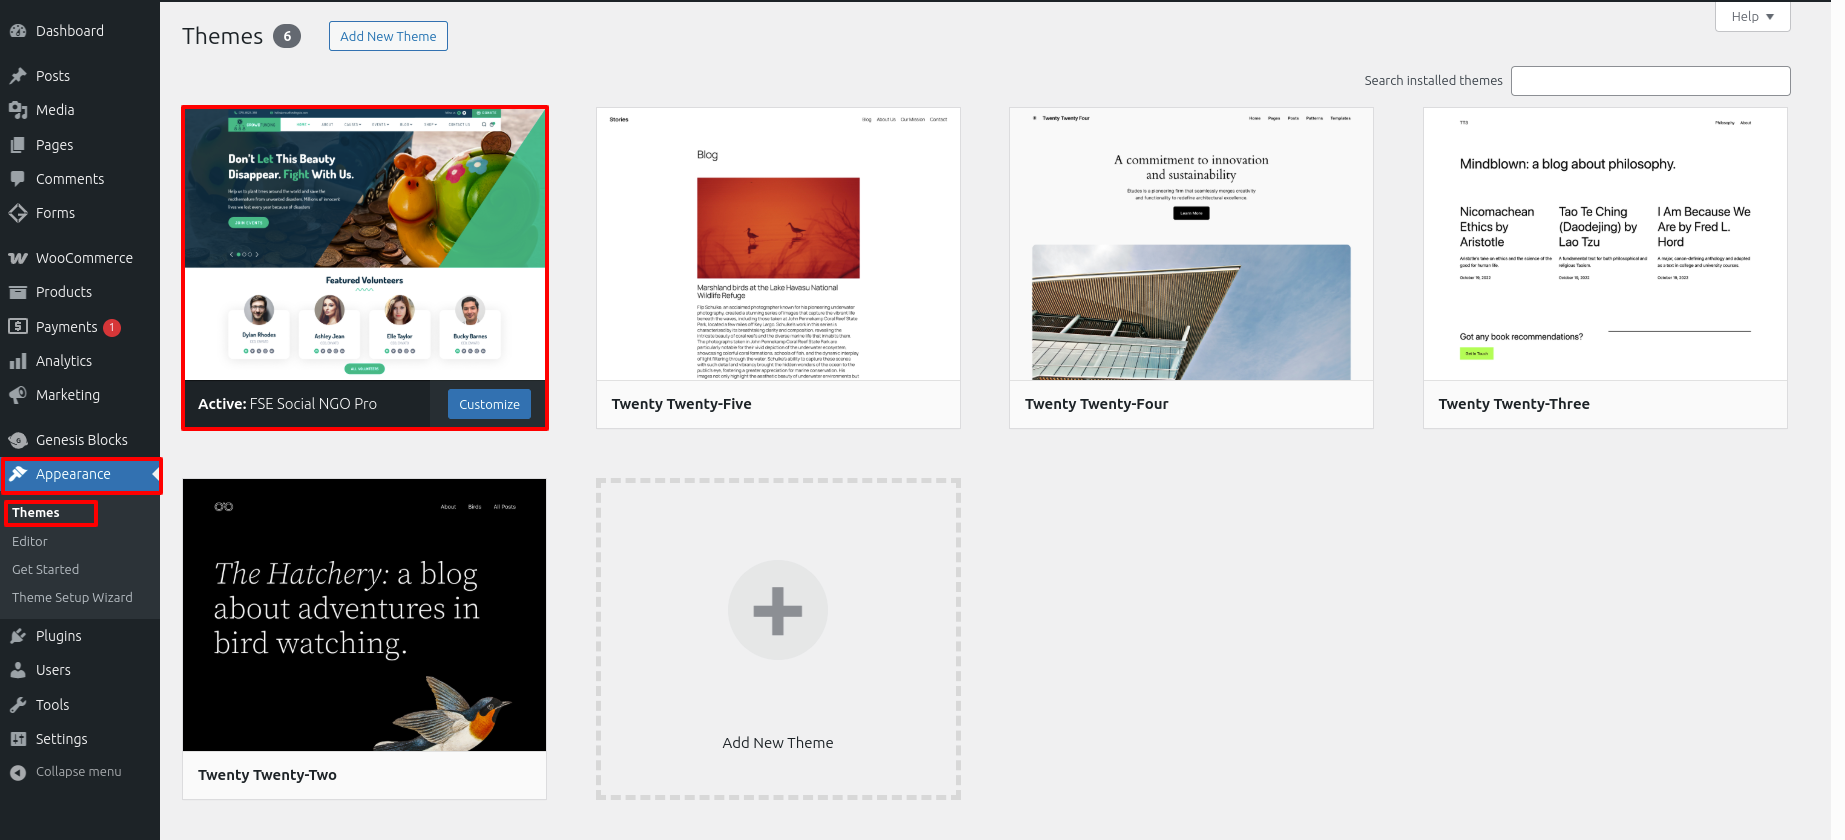The height and width of the screenshot is (840, 1845).
Task: Go to WooCommerce menu item
Action: 80,258
